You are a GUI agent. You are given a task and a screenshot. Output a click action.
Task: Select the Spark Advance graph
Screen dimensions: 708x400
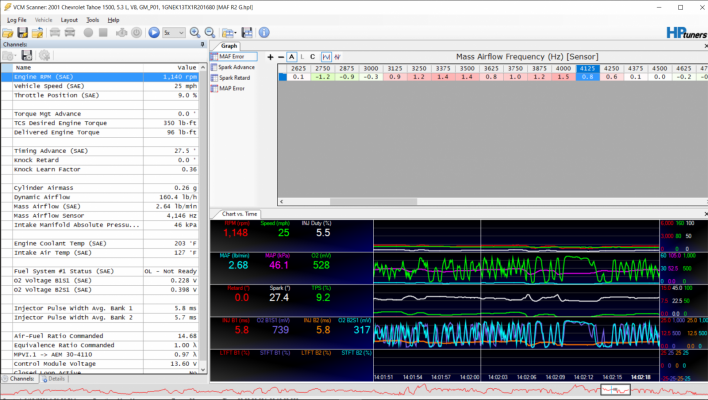[x=233, y=67]
